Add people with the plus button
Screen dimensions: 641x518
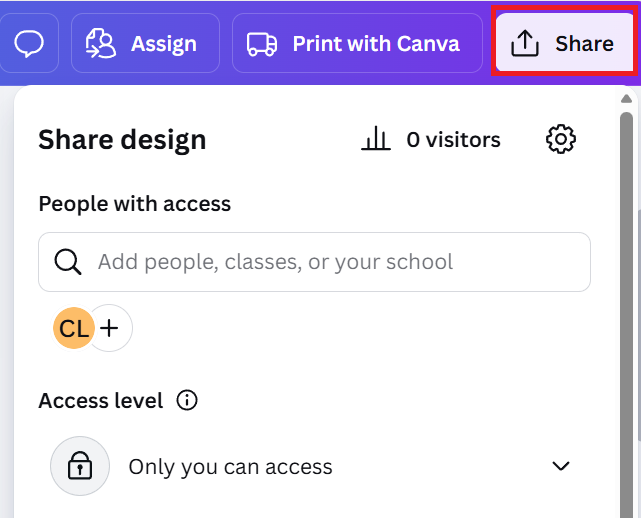point(110,327)
